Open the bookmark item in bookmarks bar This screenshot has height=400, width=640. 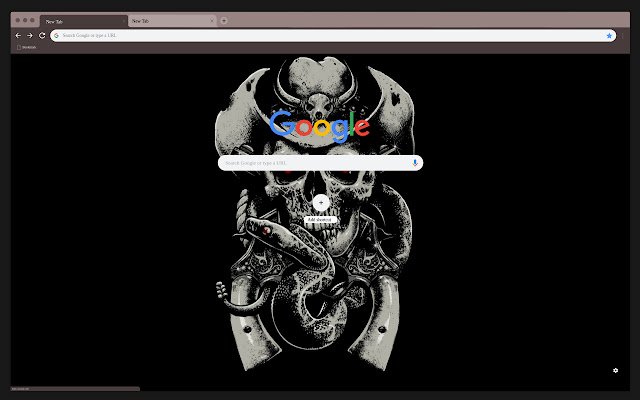(x=27, y=47)
